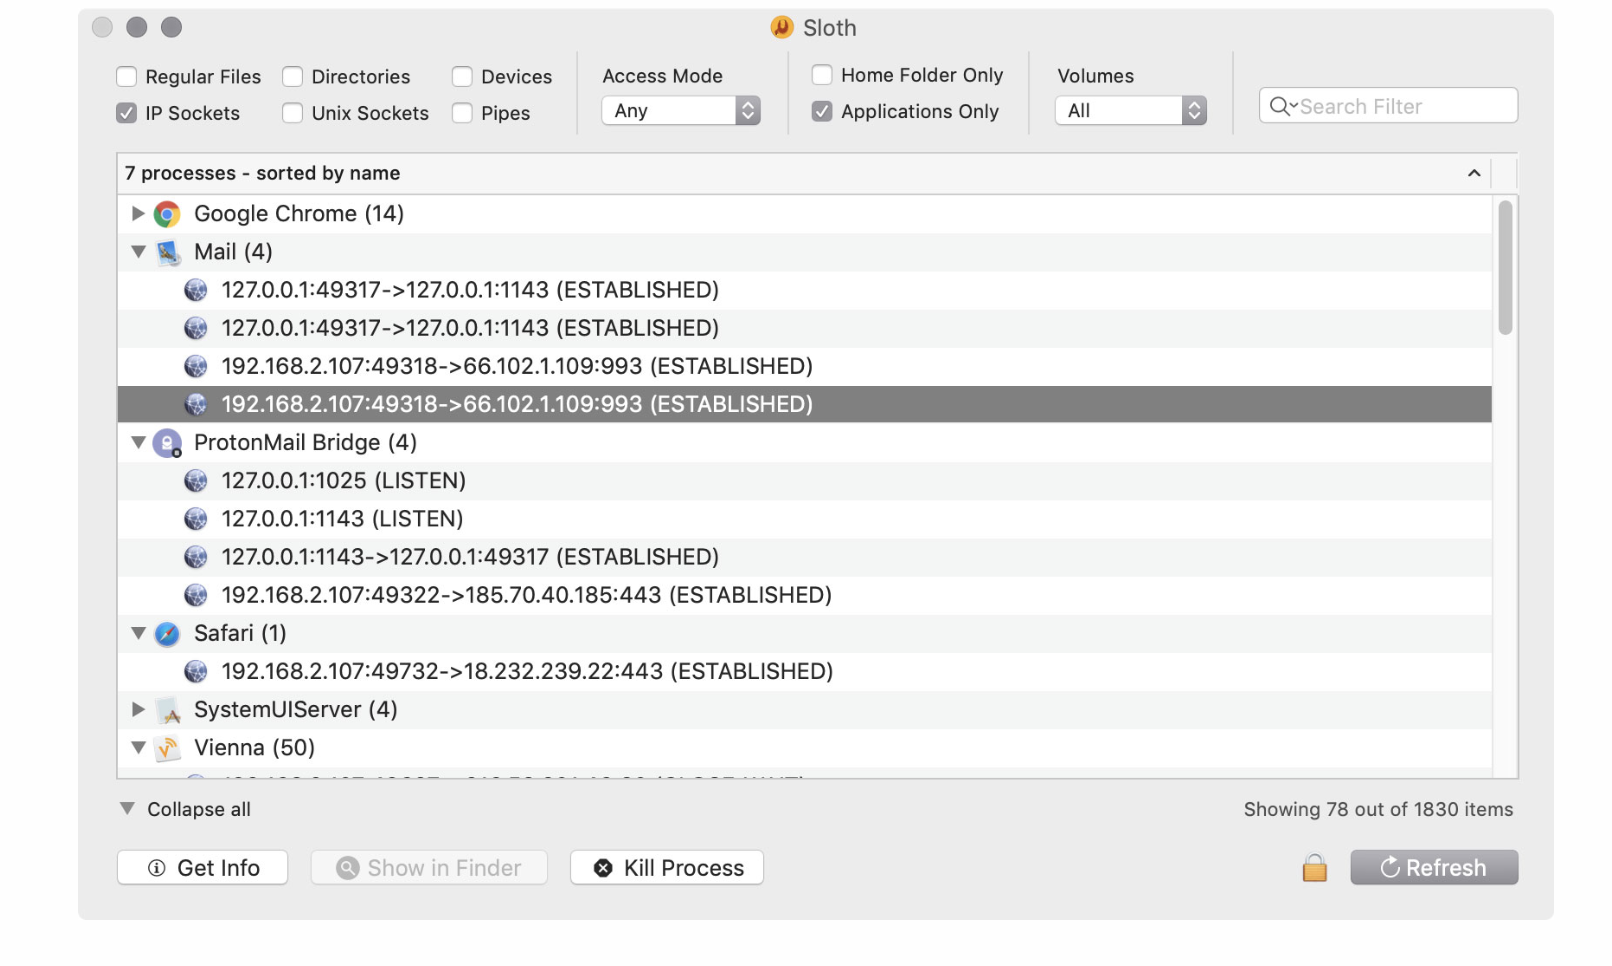1612x966 pixels.
Task: Click the SystemUIServer app icon
Action: tap(168, 710)
